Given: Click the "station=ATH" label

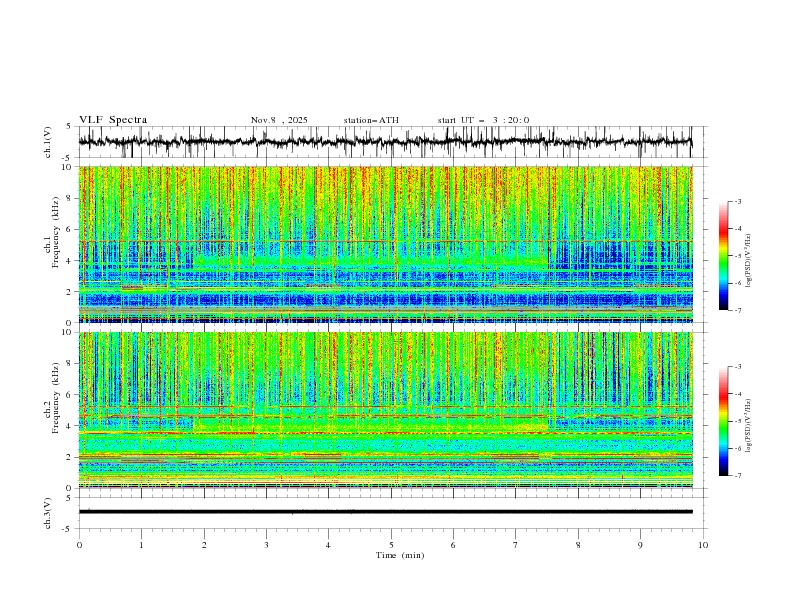Looking at the screenshot, I should pyautogui.click(x=371, y=120).
